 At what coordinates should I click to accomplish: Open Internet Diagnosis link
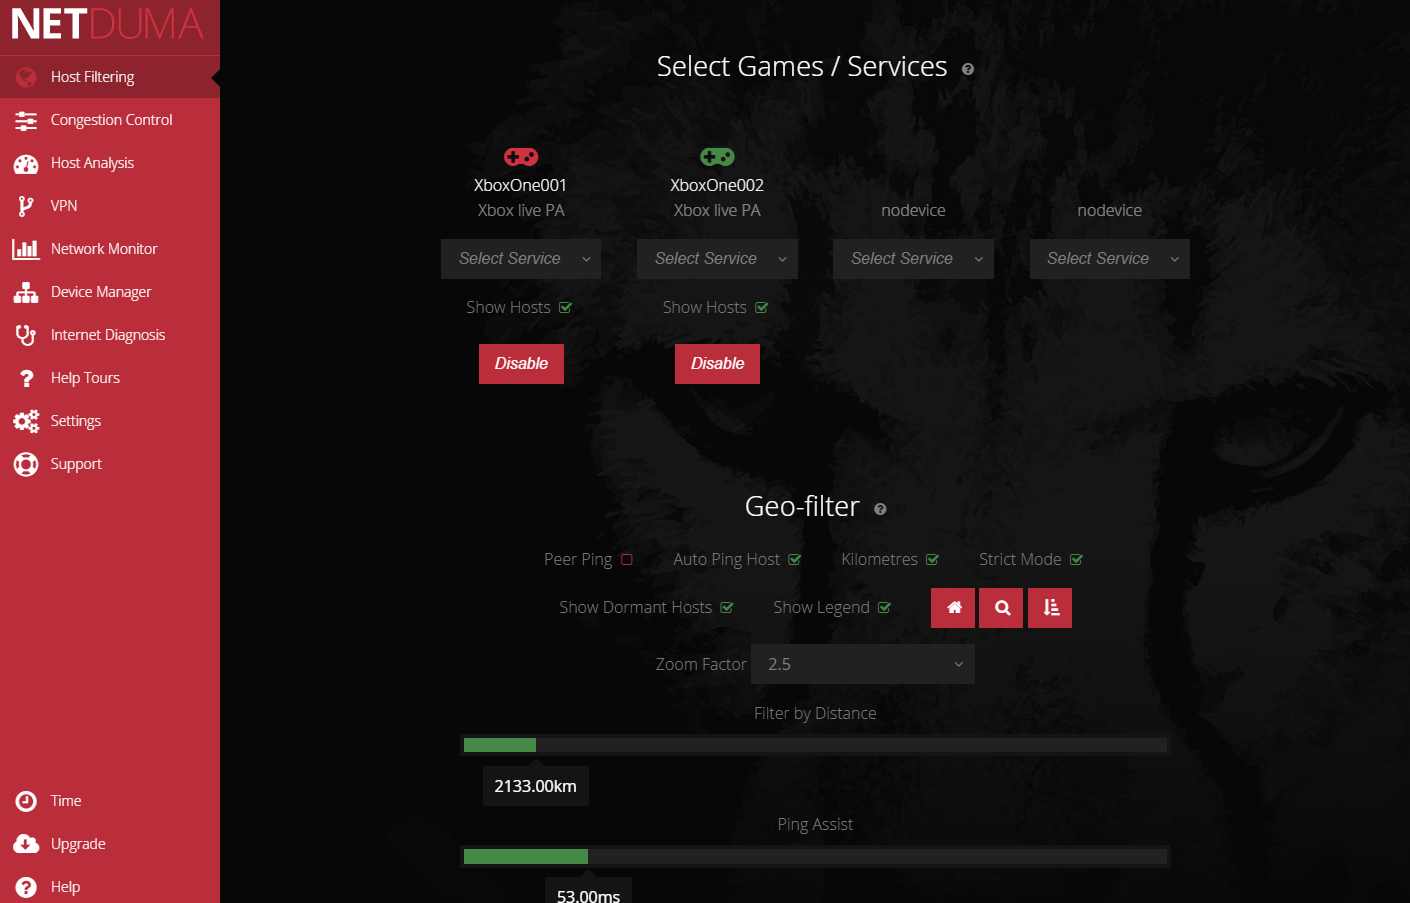(110, 335)
